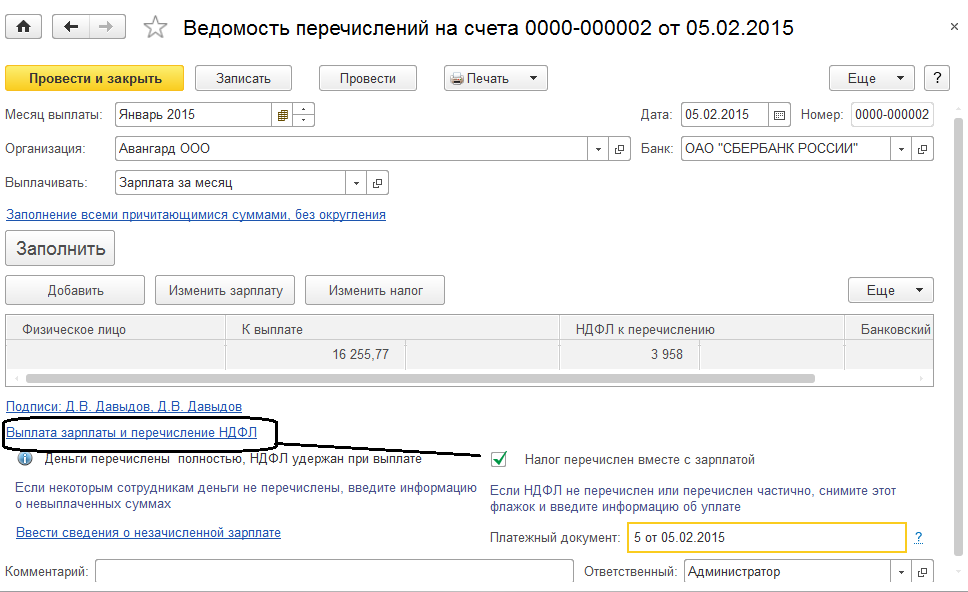Open the Печать dropdown menu
Image resolution: width=968 pixels, height=592 pixels.
pos(495,78)
